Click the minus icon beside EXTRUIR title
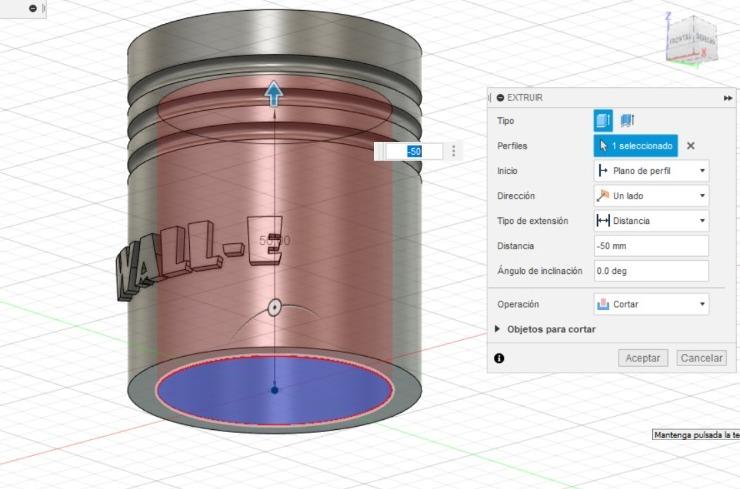Screen dimensions: 740x489 [x=500, y=98]
